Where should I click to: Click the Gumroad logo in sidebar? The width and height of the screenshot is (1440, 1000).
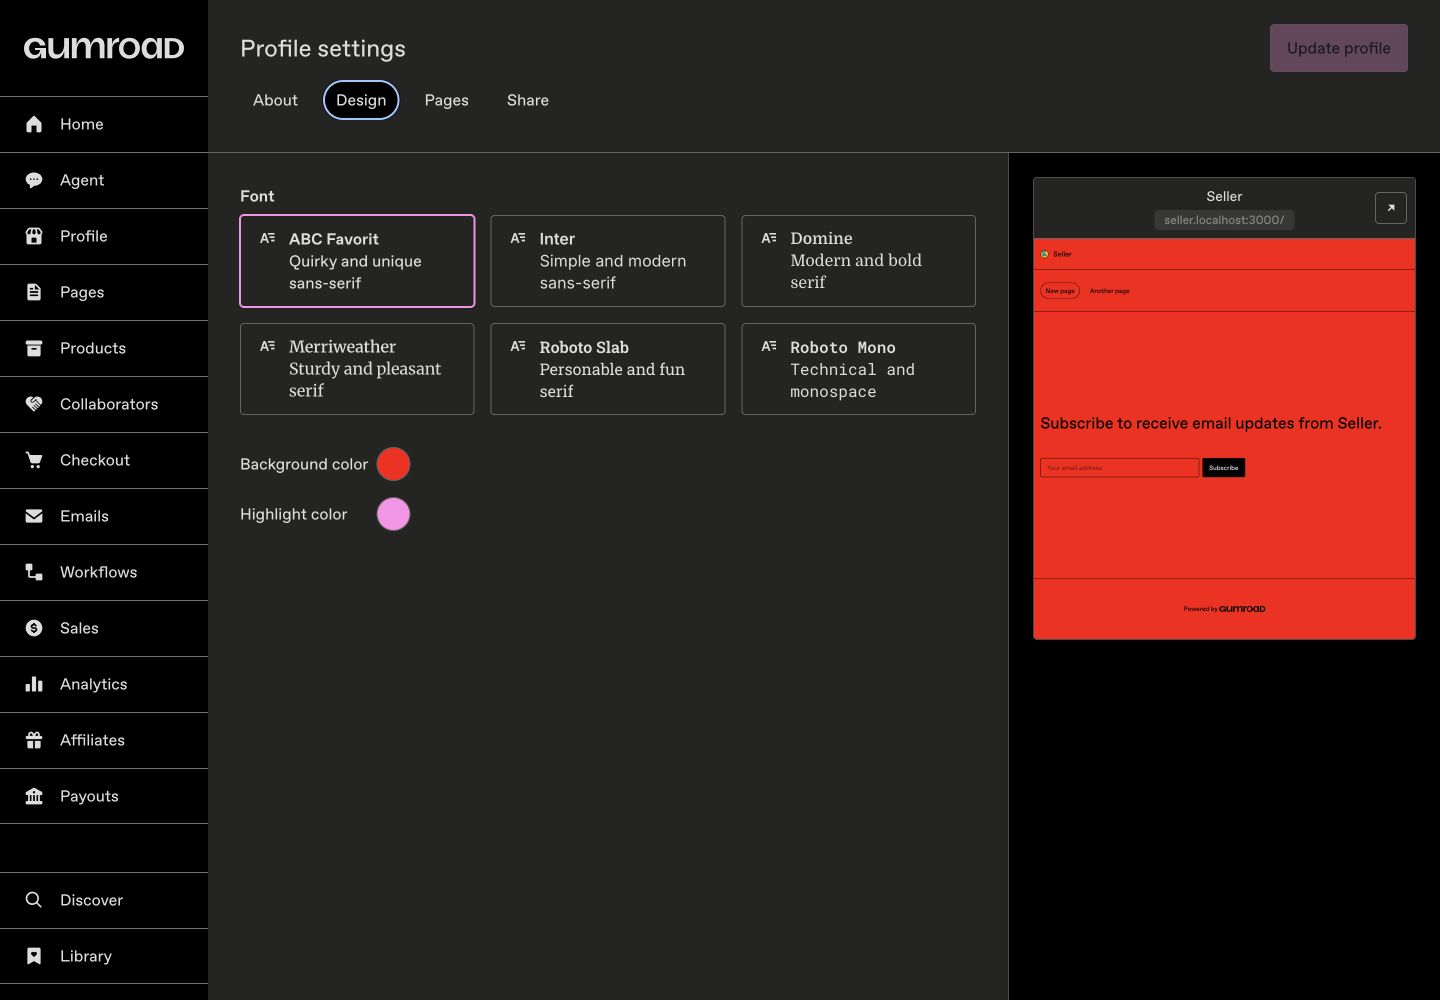tap(104, 48)
